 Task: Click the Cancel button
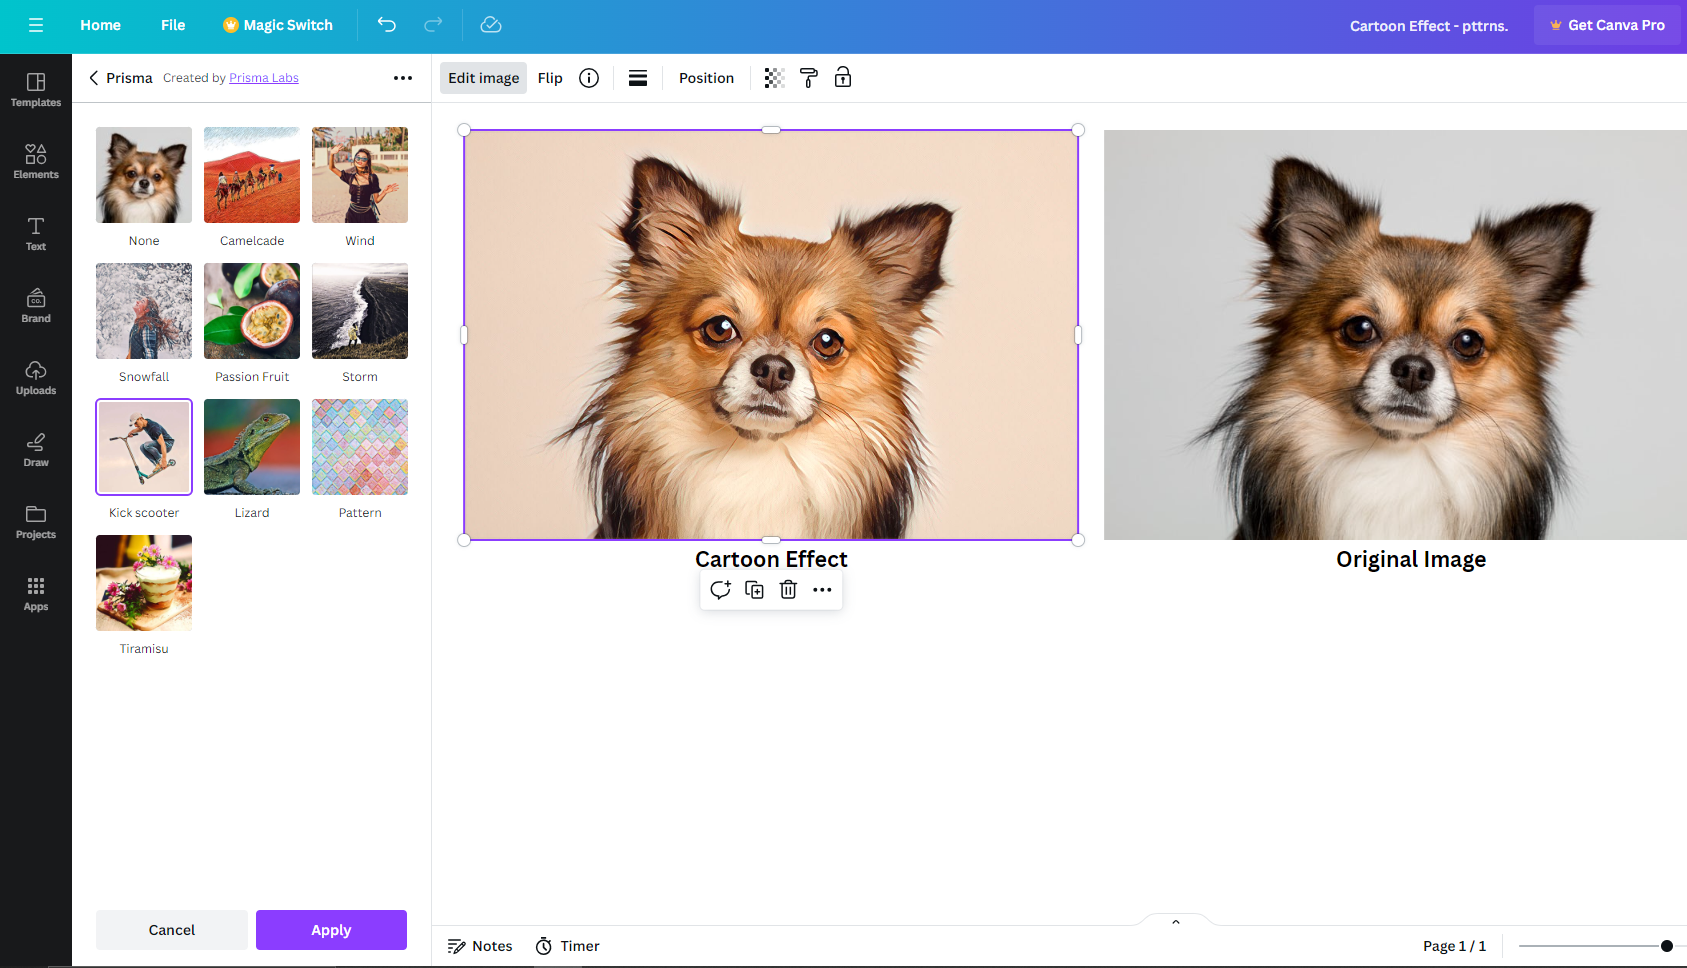(172, 930)
